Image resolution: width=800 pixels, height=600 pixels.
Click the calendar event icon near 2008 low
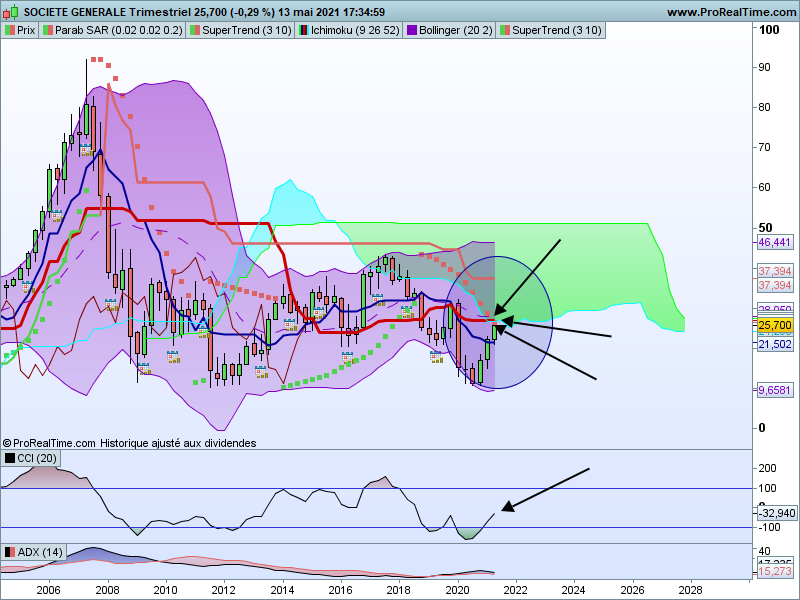coord(111,305)
